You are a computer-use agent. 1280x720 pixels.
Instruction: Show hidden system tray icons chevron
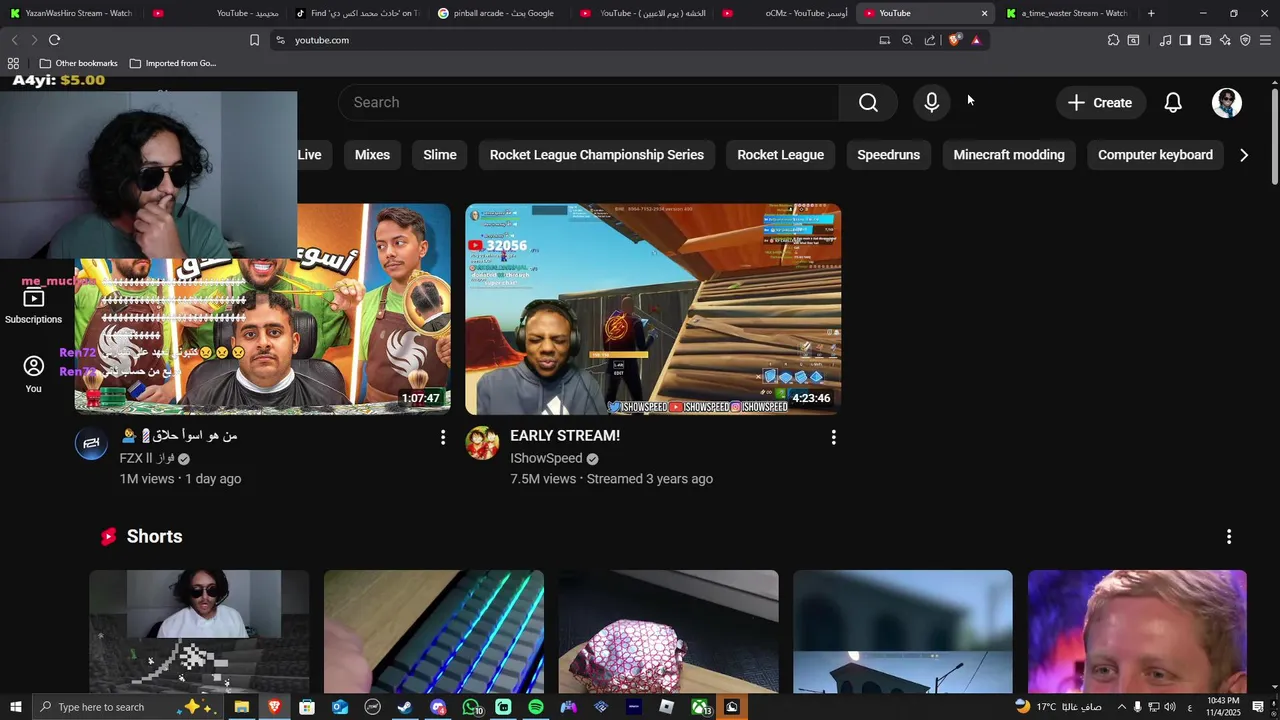pos(1121,707)
